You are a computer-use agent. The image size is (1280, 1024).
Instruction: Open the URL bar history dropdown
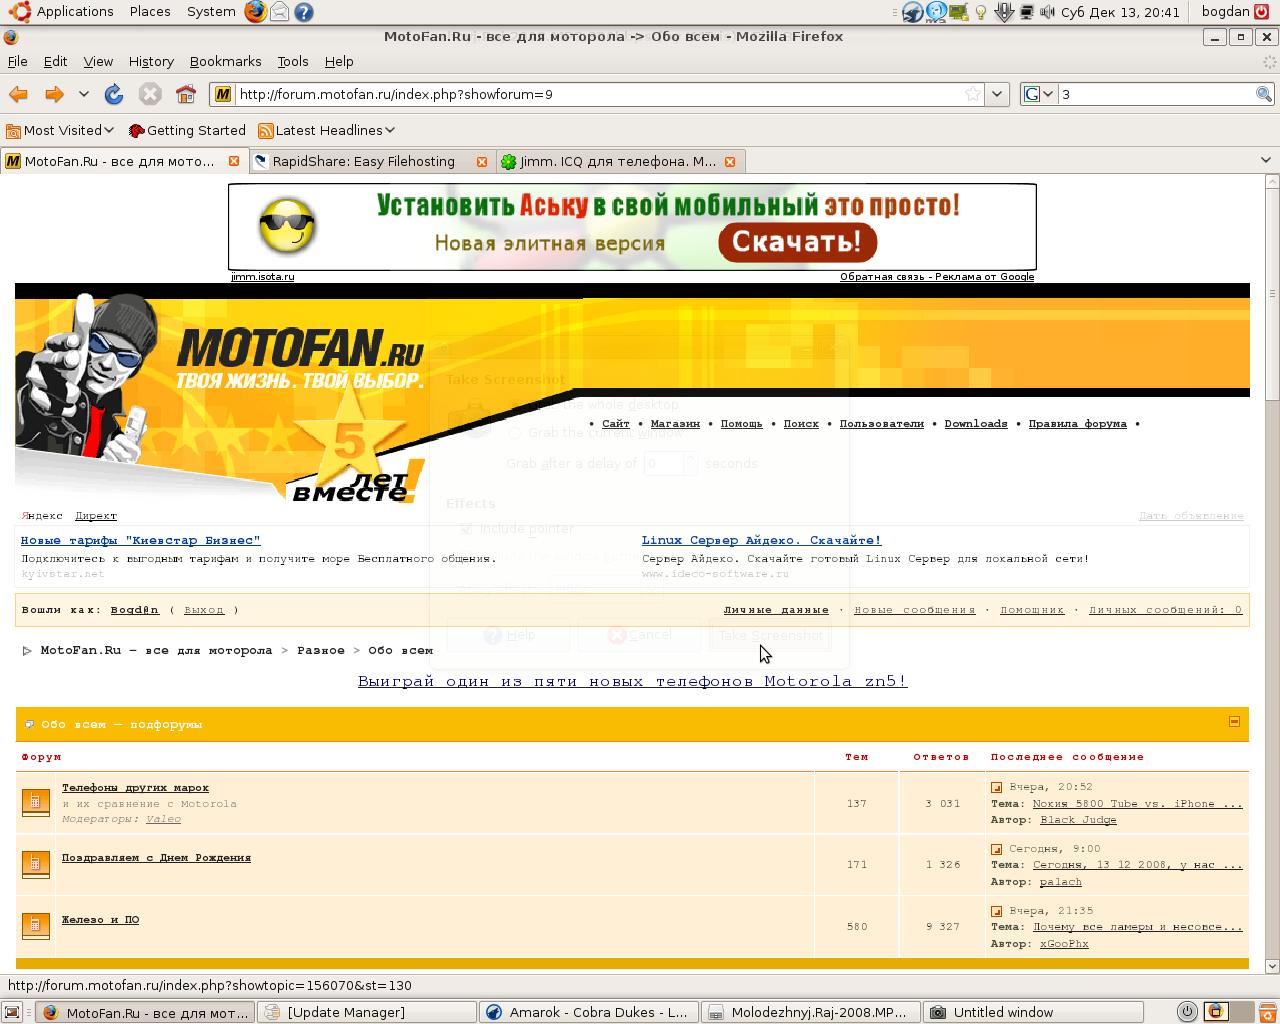tap(996, 94)
